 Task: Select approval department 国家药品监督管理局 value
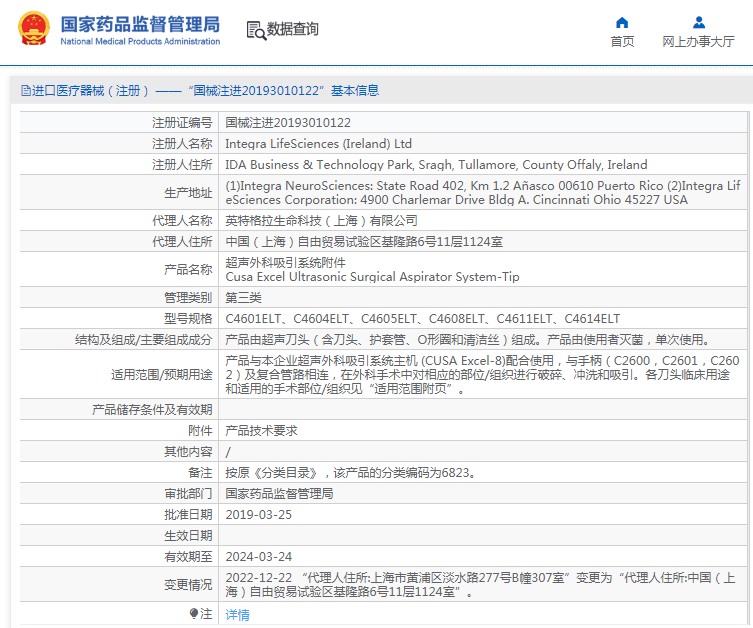279,494
